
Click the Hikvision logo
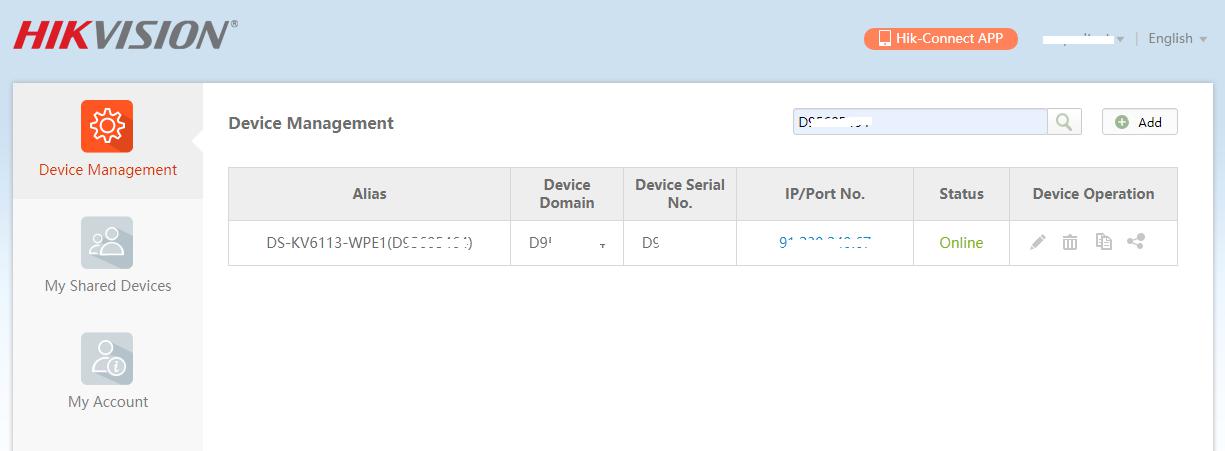click(x=125, y=35)
